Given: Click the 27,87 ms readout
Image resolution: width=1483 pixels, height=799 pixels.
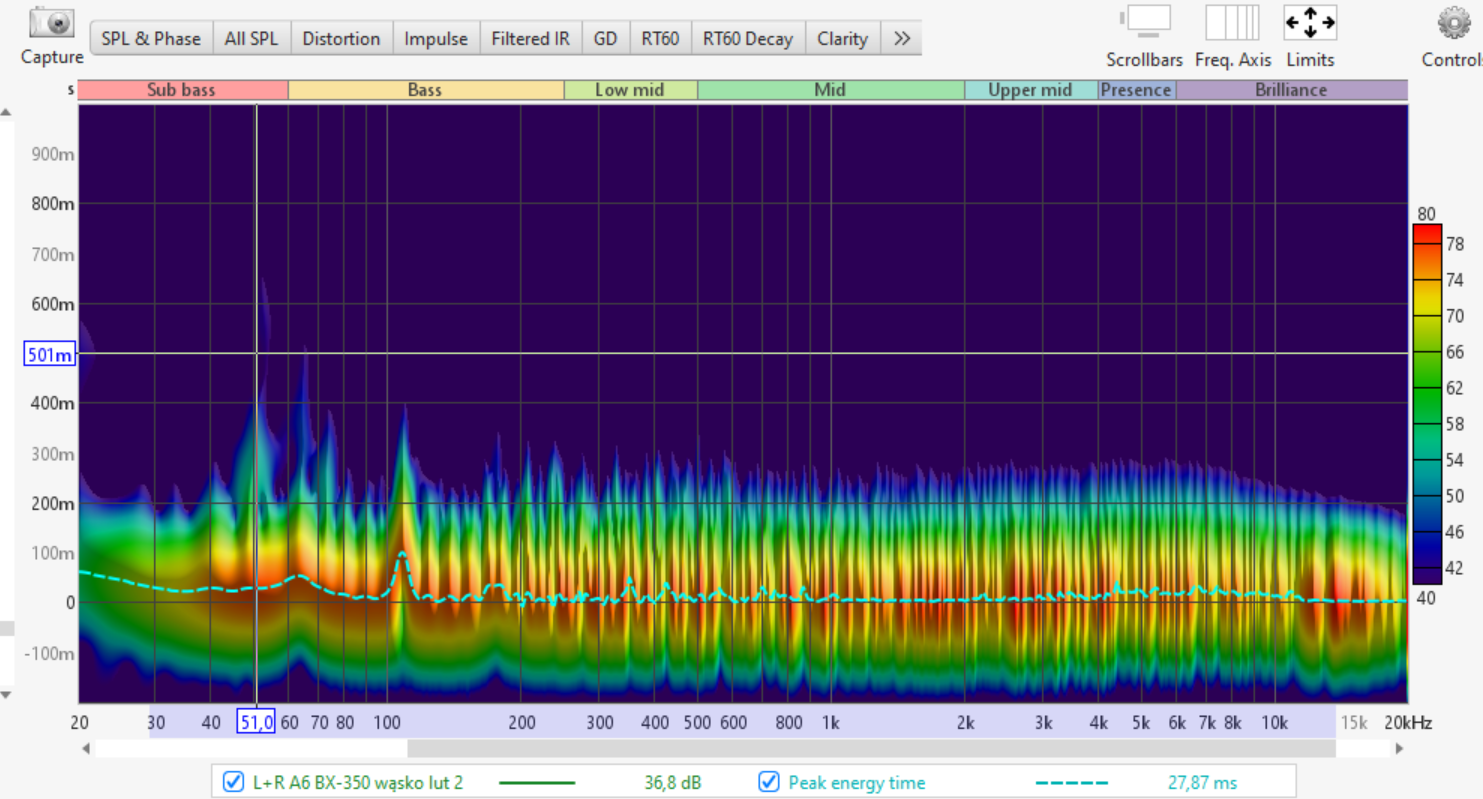Looking at the screenshot, I should (x=1203, y=783).
